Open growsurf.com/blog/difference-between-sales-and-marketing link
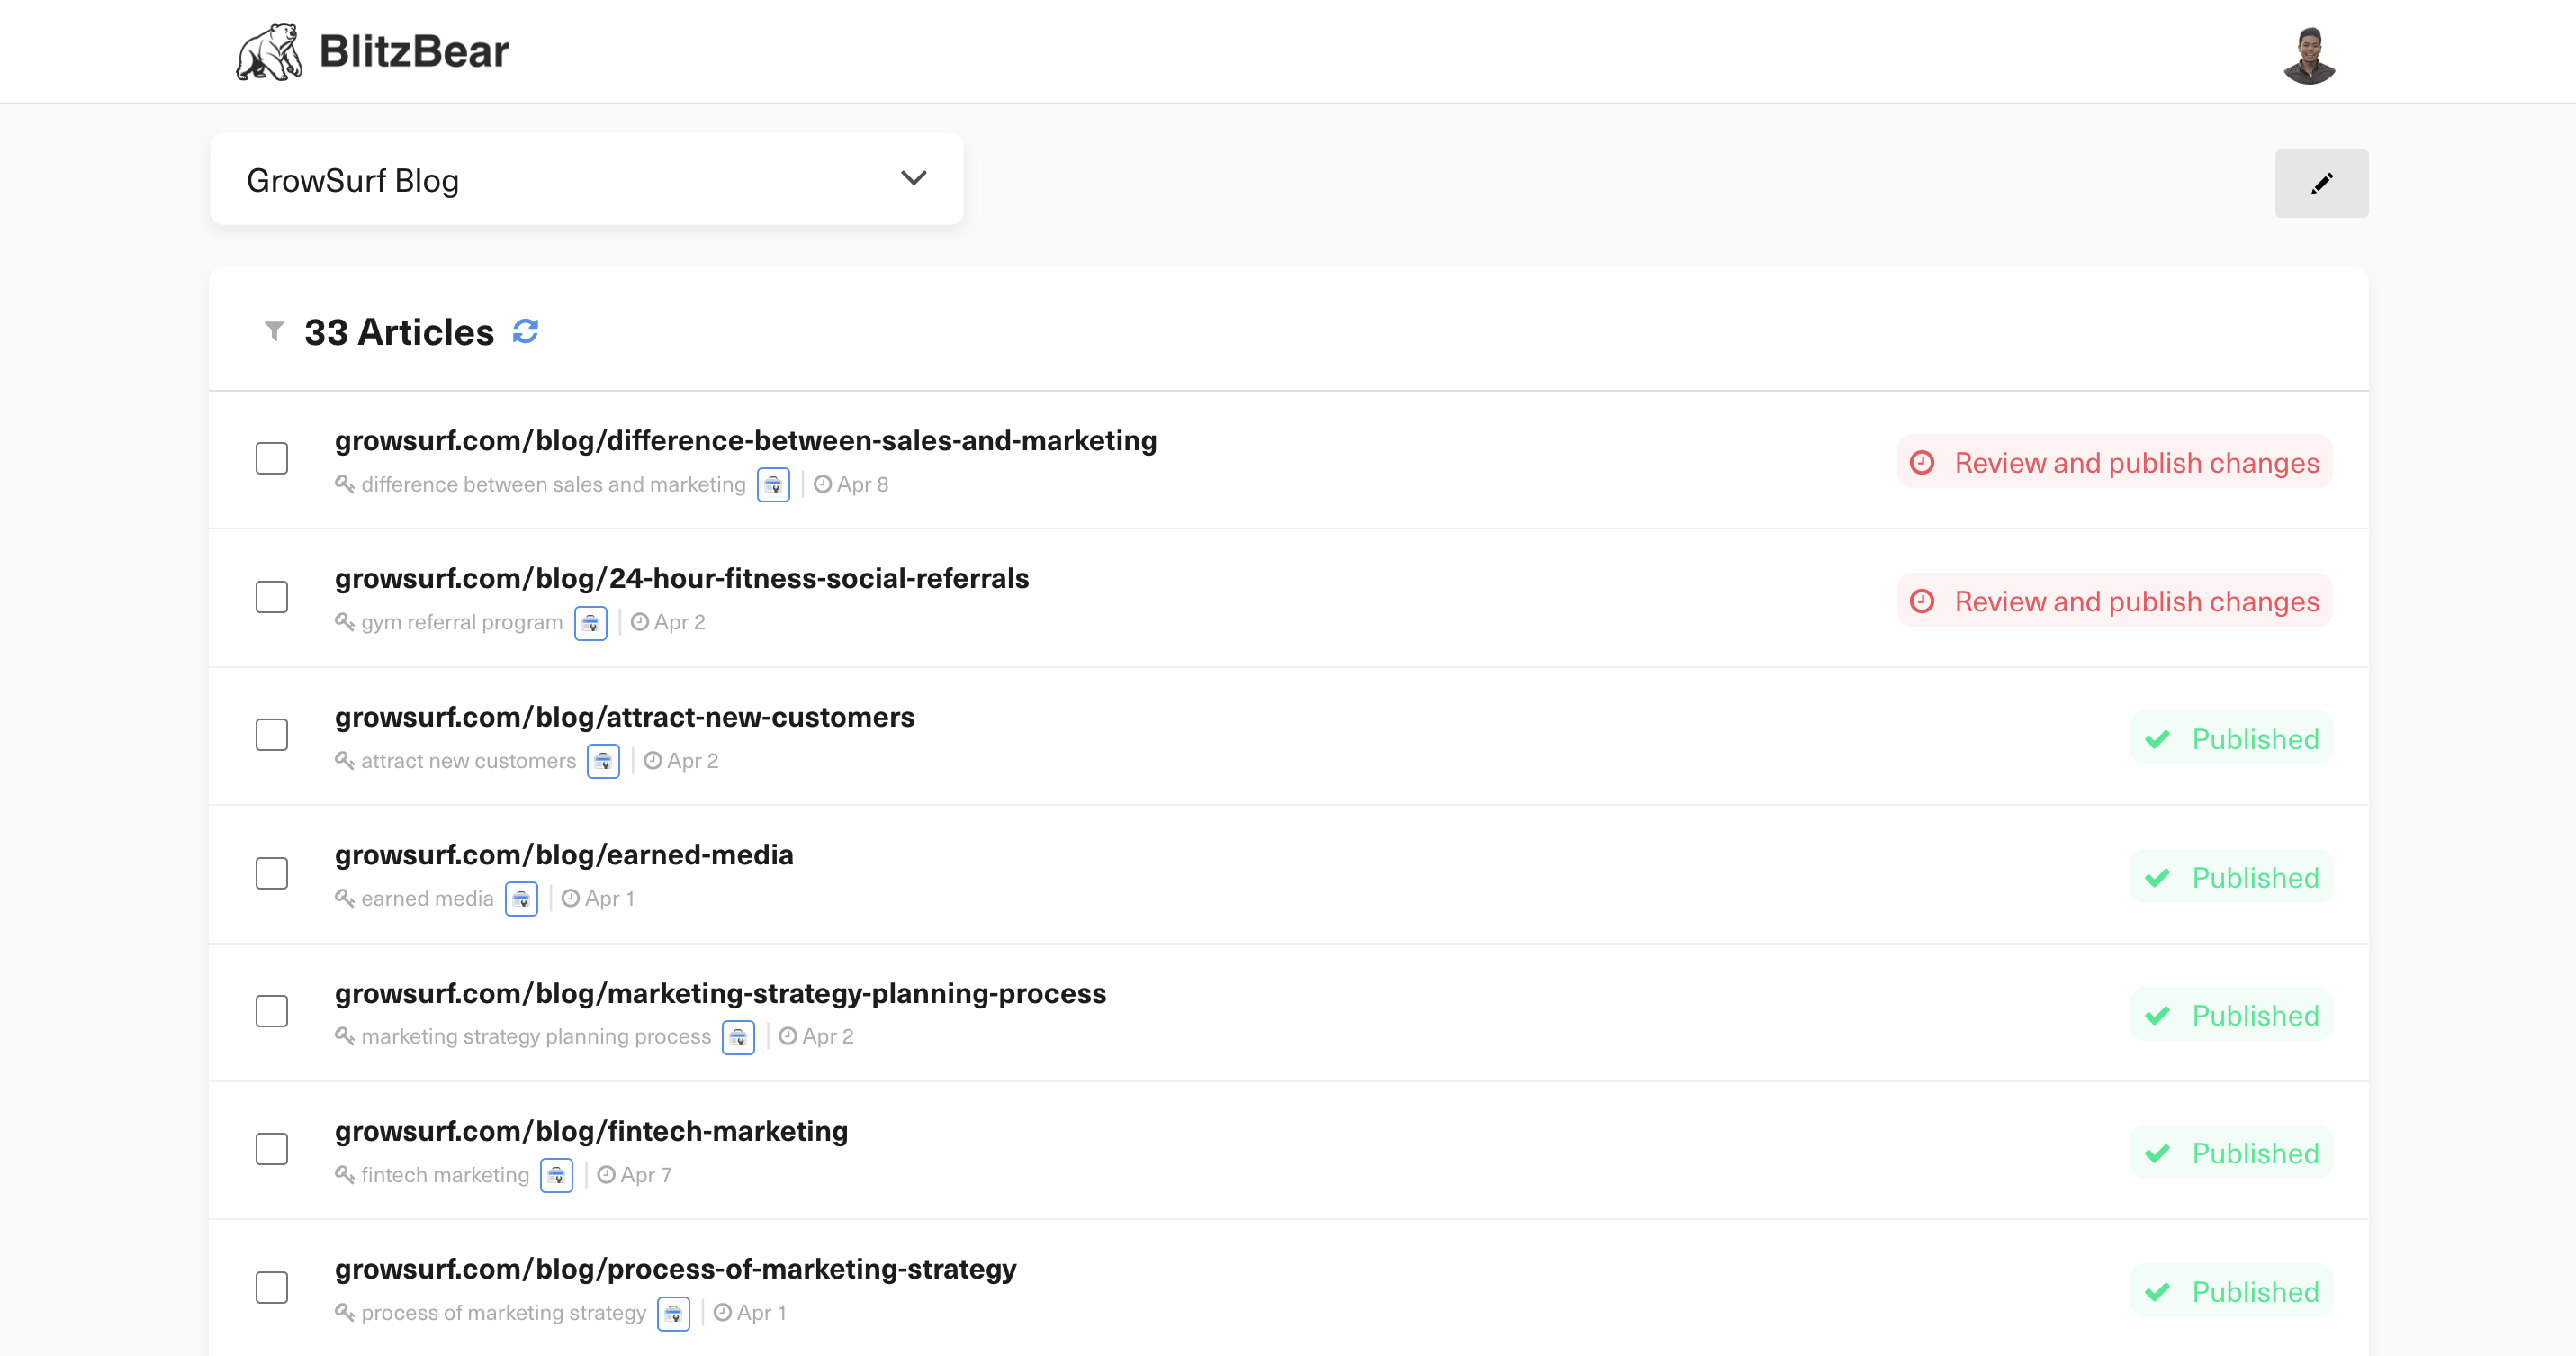The image size is (2576, 1356). [746, 441]
